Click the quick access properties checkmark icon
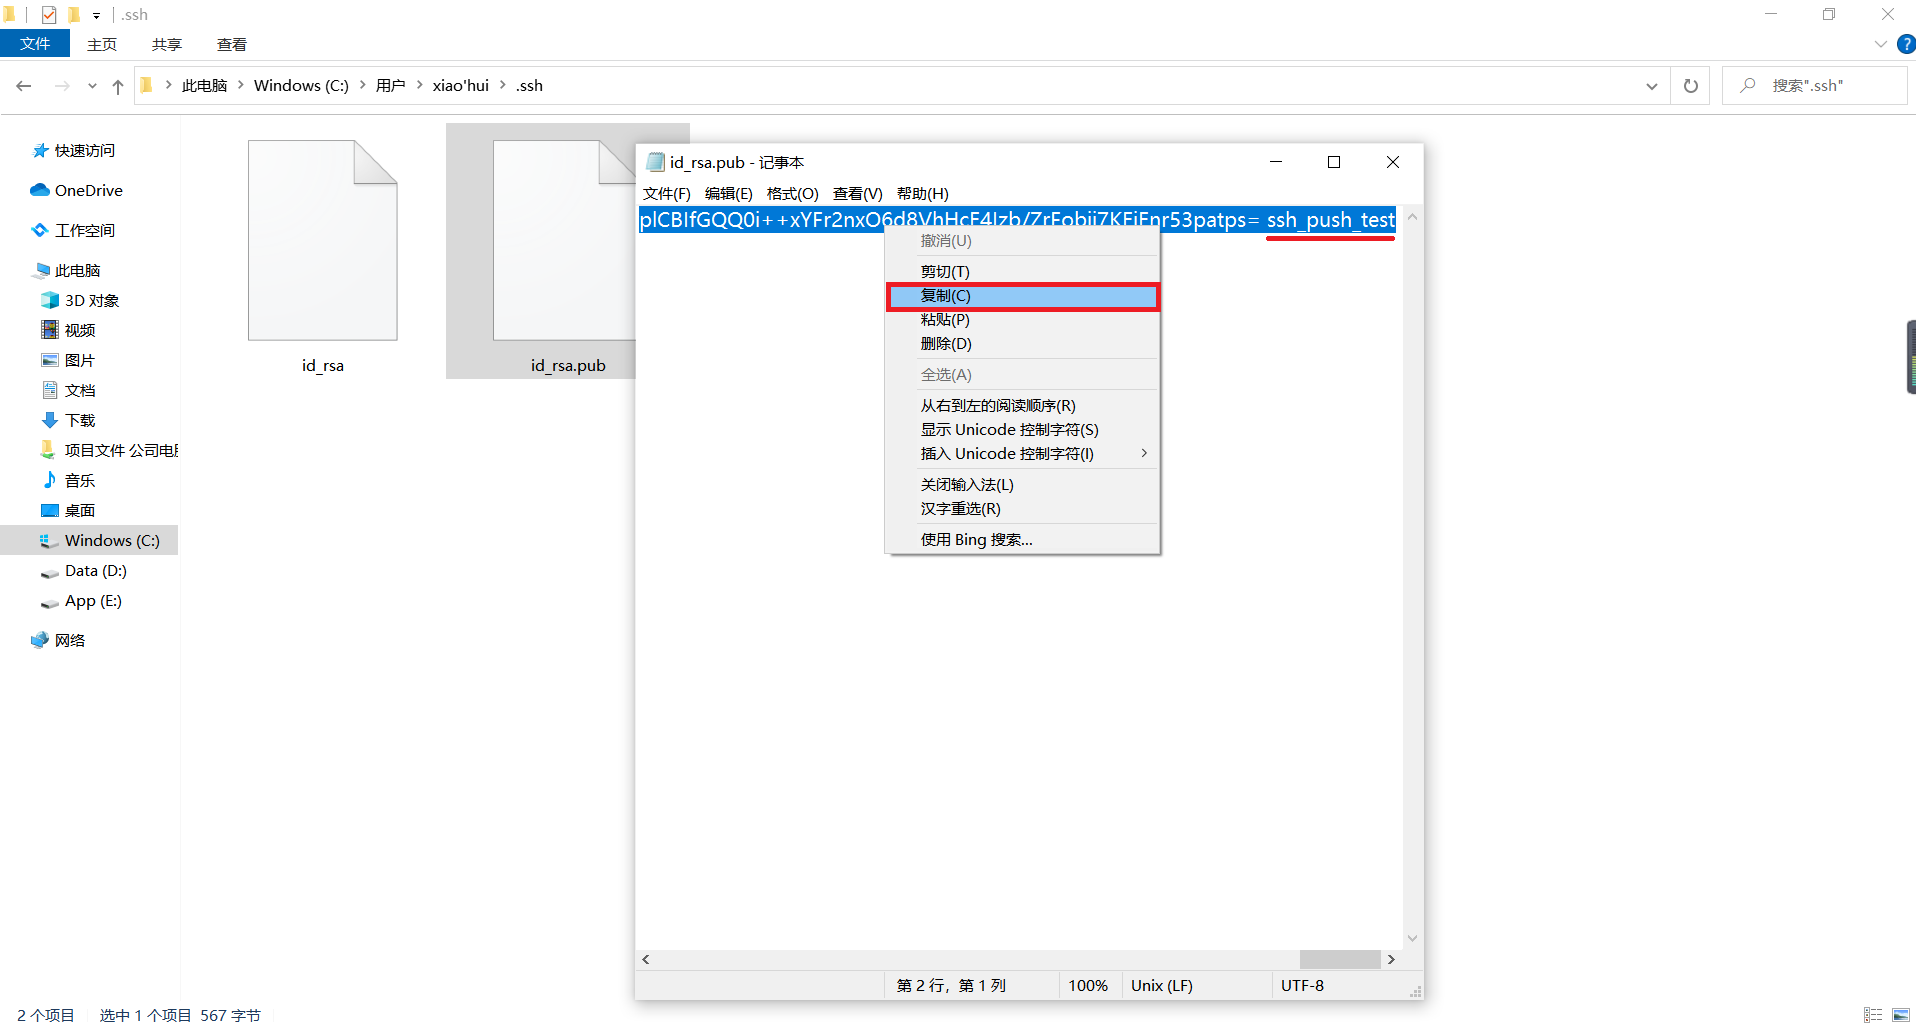Image resolution: width=1916 pixels, height=1026 pixels. coord(49,15)
